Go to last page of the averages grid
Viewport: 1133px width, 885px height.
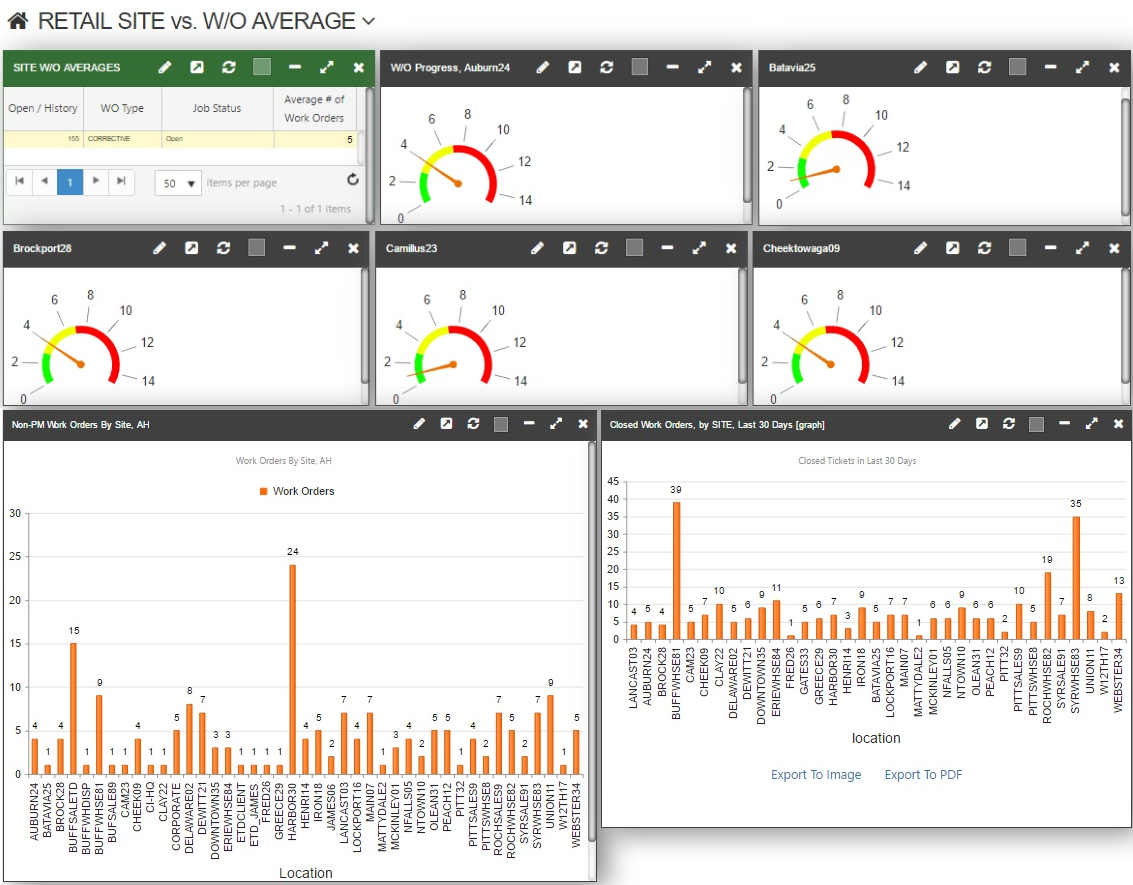point(121,181)
